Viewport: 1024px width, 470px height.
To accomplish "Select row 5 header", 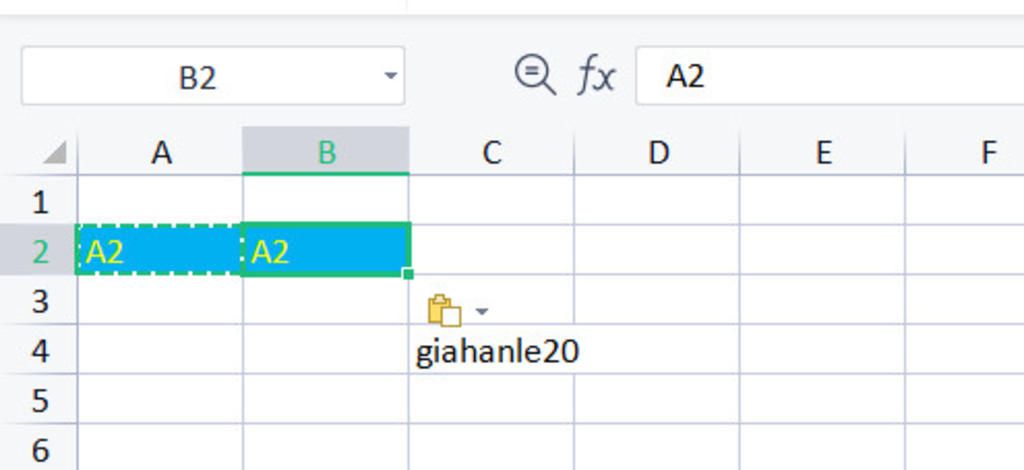I will point(39,399).
